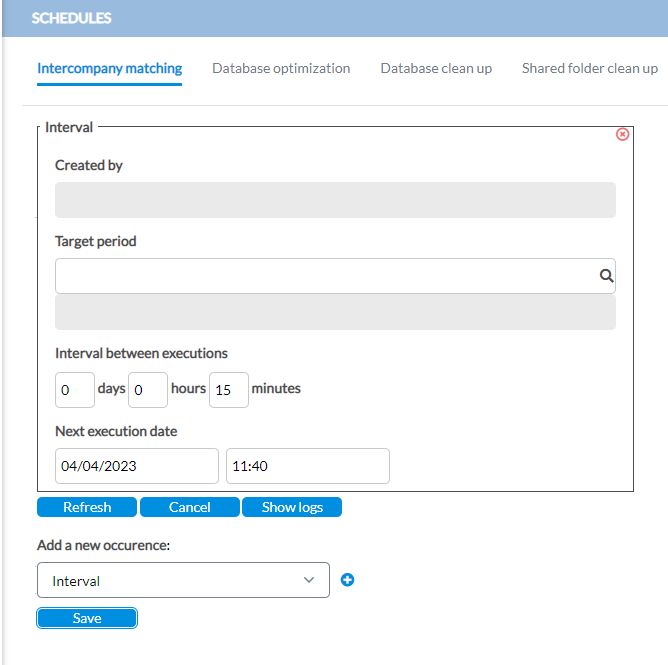Go to the Database clean up tab
The height and width of the screenshot is (665, 668).
(436, 69)
